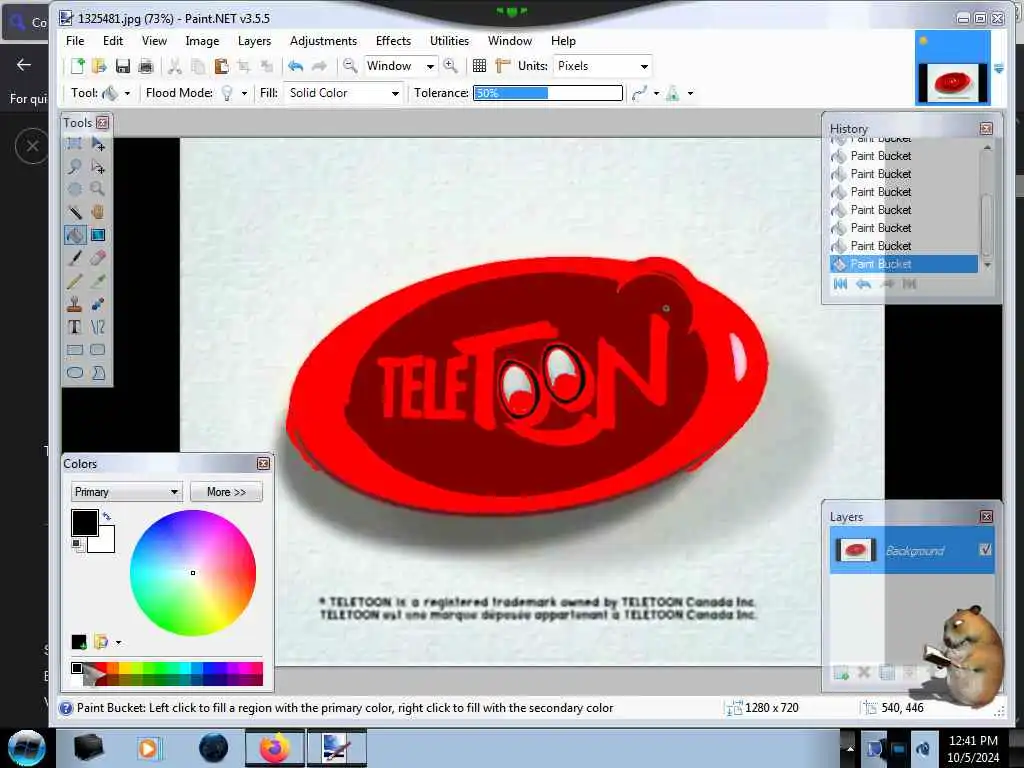Screen dimensions: 1024x768
Task: Step backward in the History panel
Action: coord(863,284)
